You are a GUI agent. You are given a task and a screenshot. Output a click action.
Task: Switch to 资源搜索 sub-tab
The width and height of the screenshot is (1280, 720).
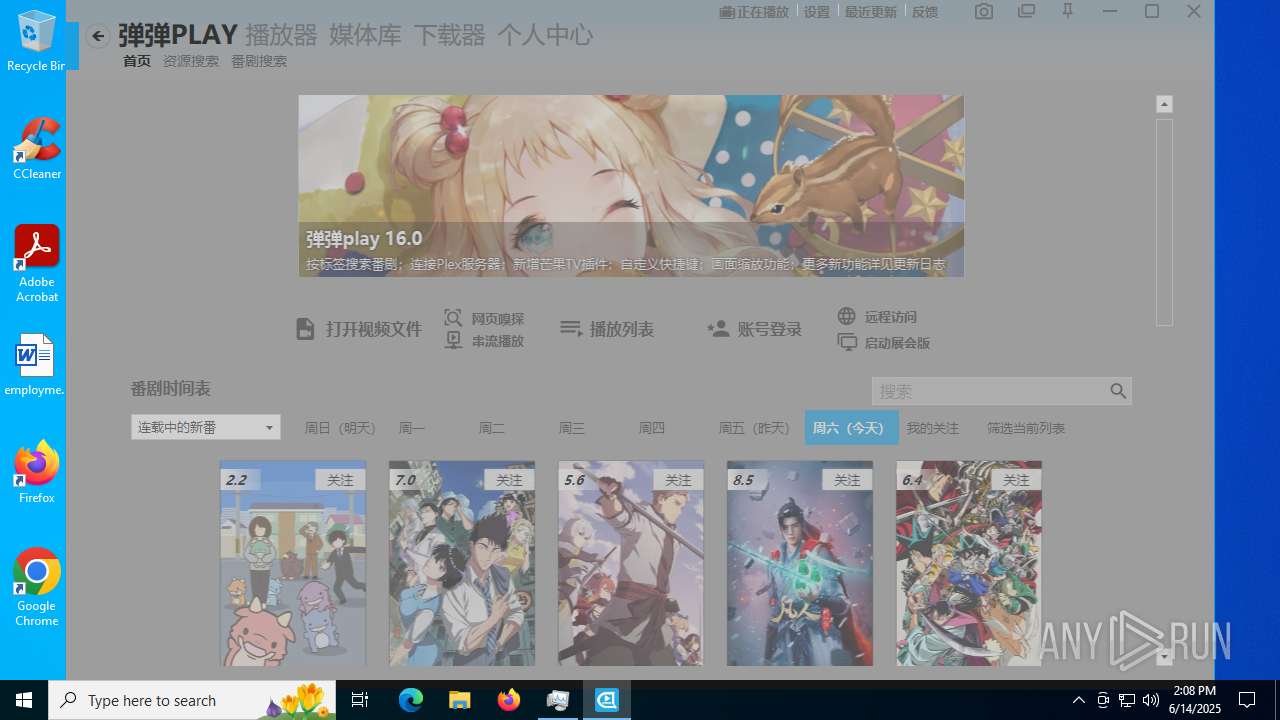click(x=191, y=61)
